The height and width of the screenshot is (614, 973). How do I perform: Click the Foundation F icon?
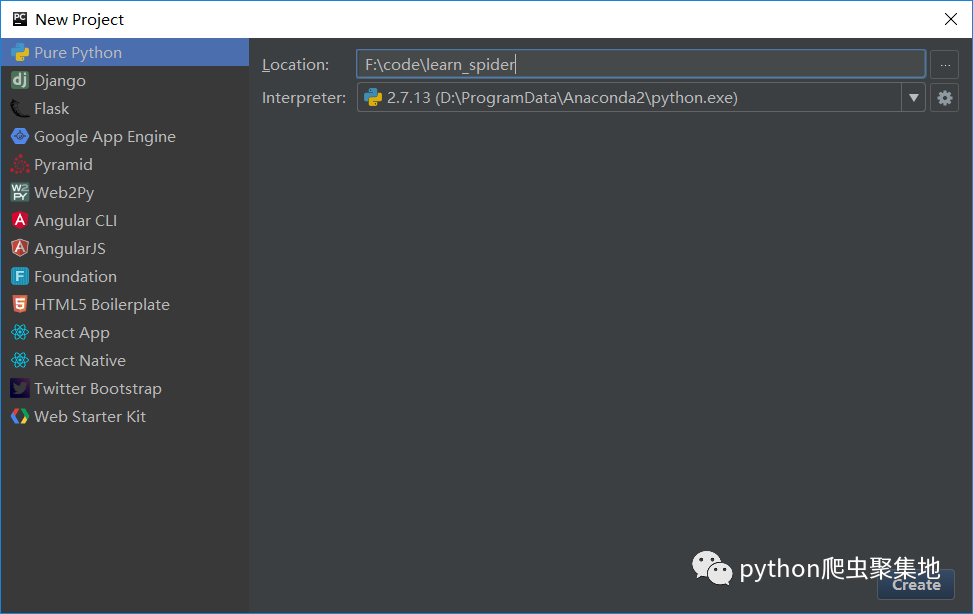tap(20, 276)
